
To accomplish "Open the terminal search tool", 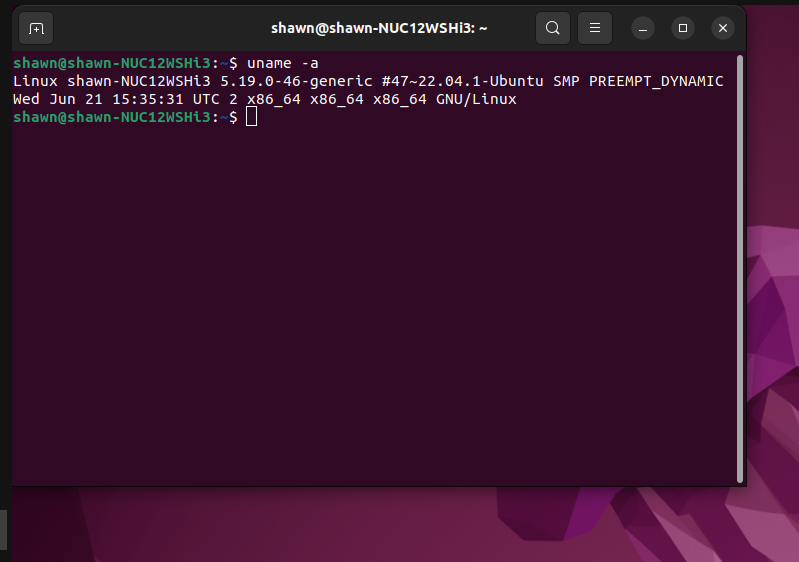I will coord(553,28).
